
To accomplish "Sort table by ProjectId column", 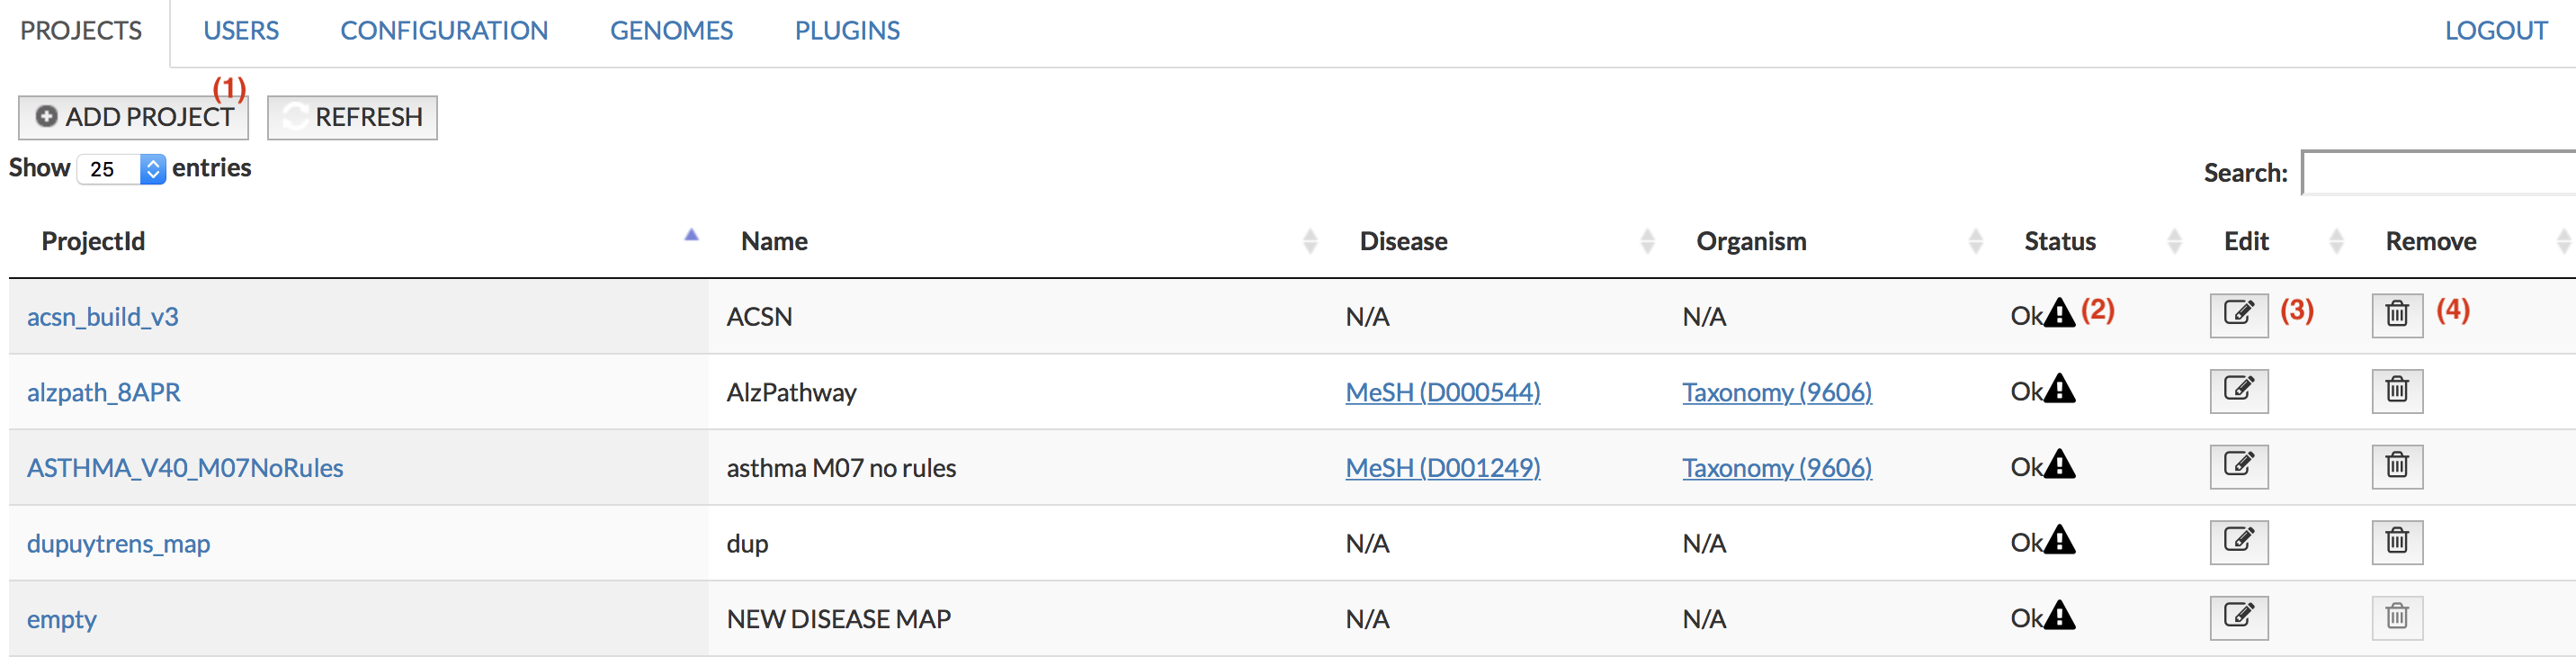I will point(93,241).
